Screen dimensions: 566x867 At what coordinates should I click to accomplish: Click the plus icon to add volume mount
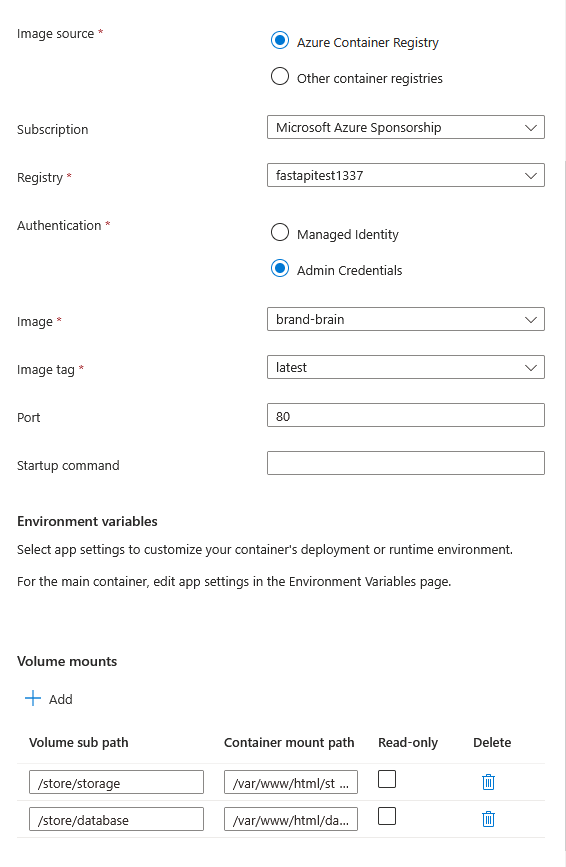(x=33, y=698)
